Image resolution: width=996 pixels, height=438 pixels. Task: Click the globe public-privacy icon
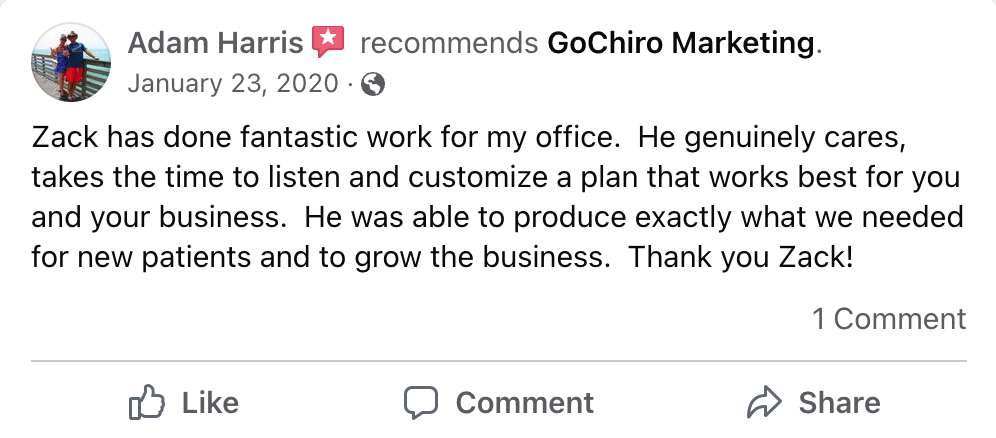(373, 84)
